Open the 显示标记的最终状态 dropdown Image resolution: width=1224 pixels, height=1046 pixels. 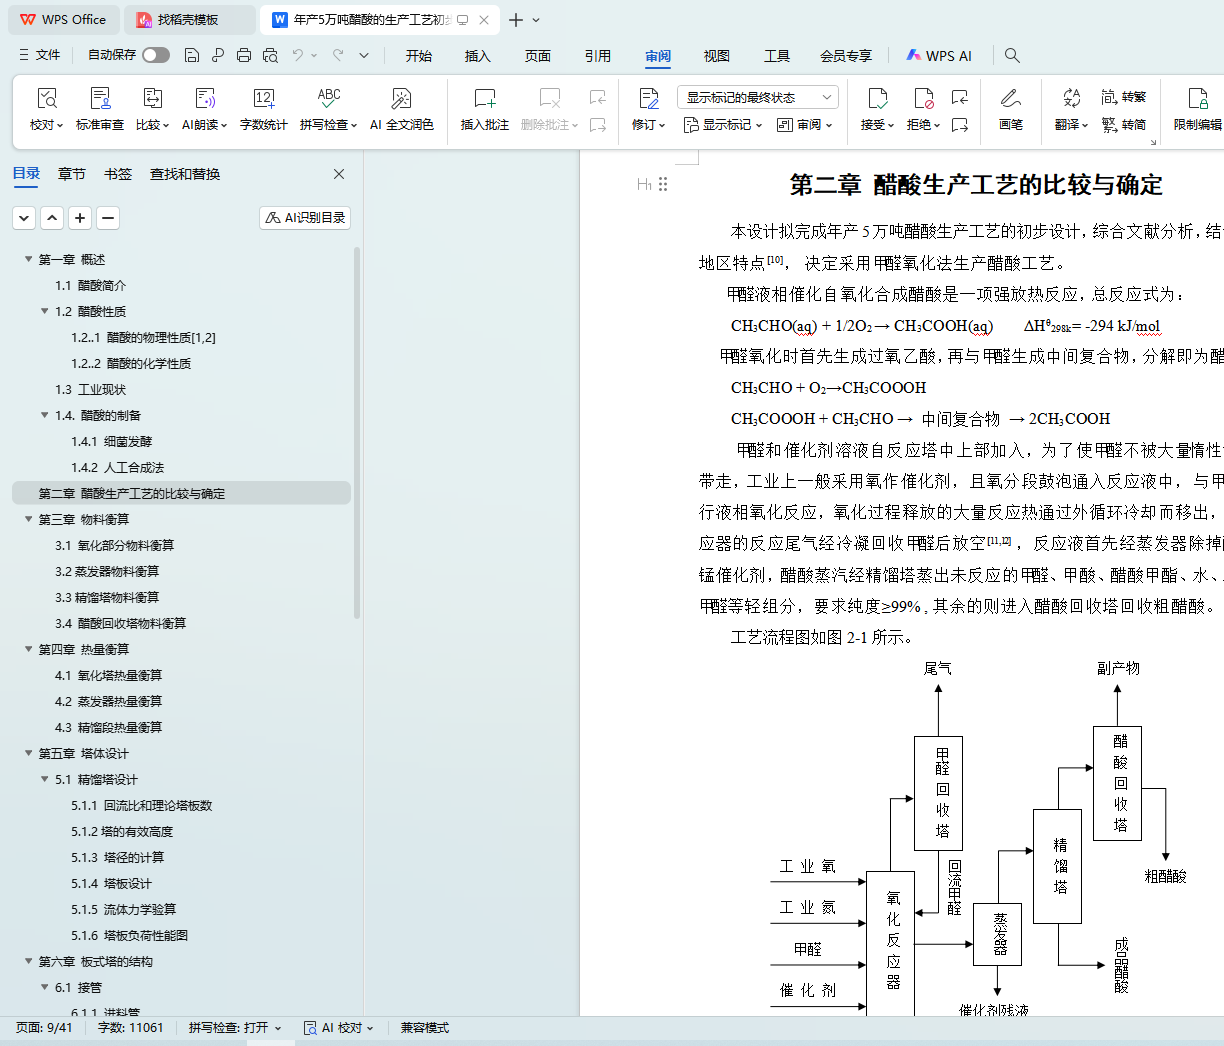(x=757, y=97)
